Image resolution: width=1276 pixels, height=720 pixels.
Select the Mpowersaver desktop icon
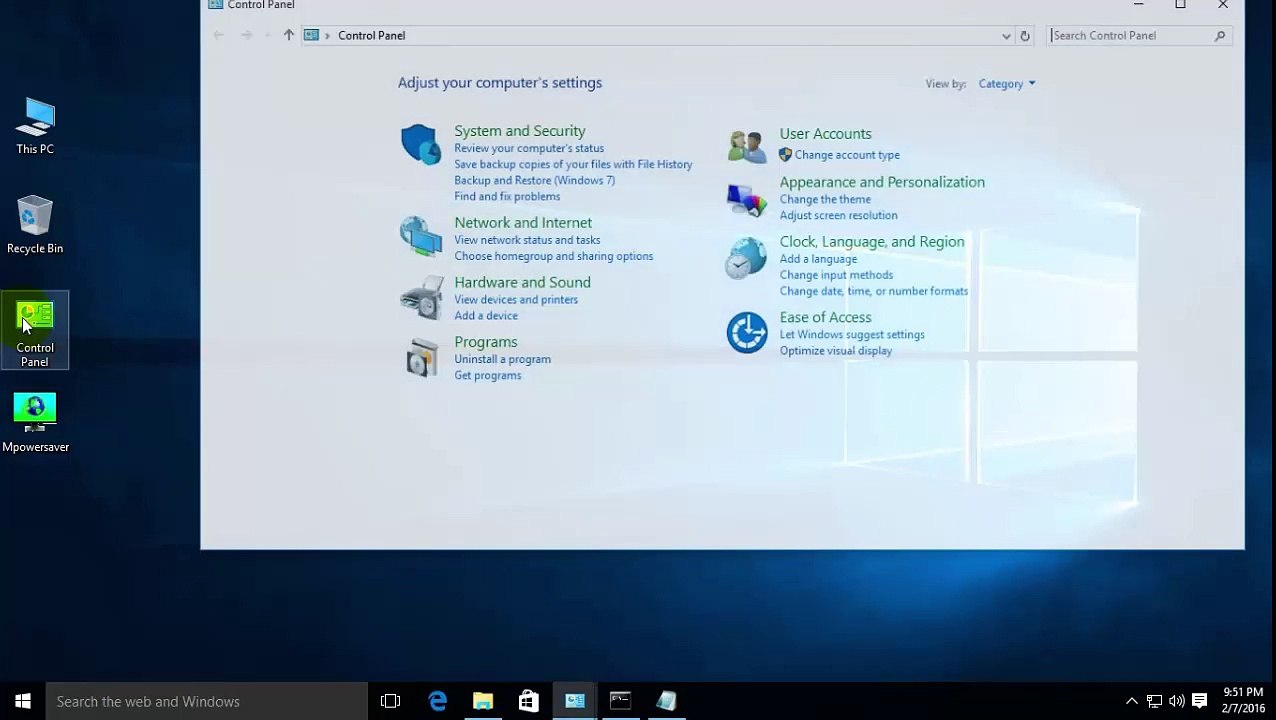(x=35, y=423)
